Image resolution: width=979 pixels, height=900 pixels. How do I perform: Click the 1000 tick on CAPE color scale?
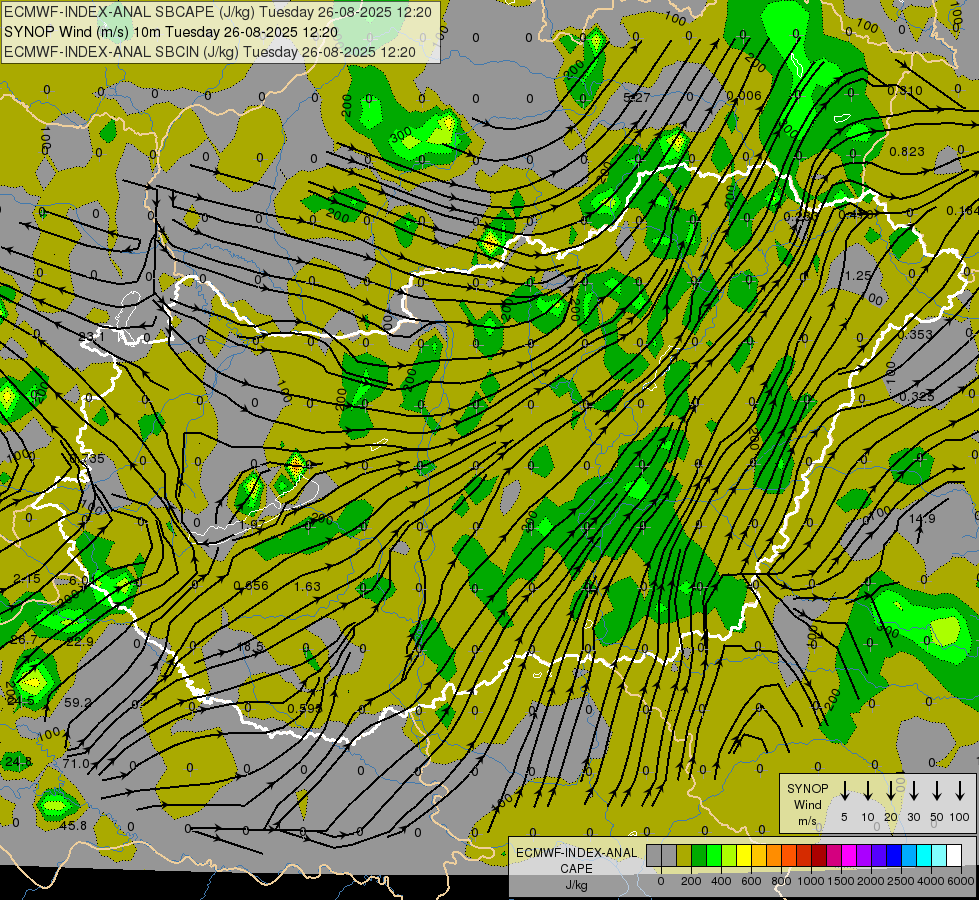pos(810,881)
